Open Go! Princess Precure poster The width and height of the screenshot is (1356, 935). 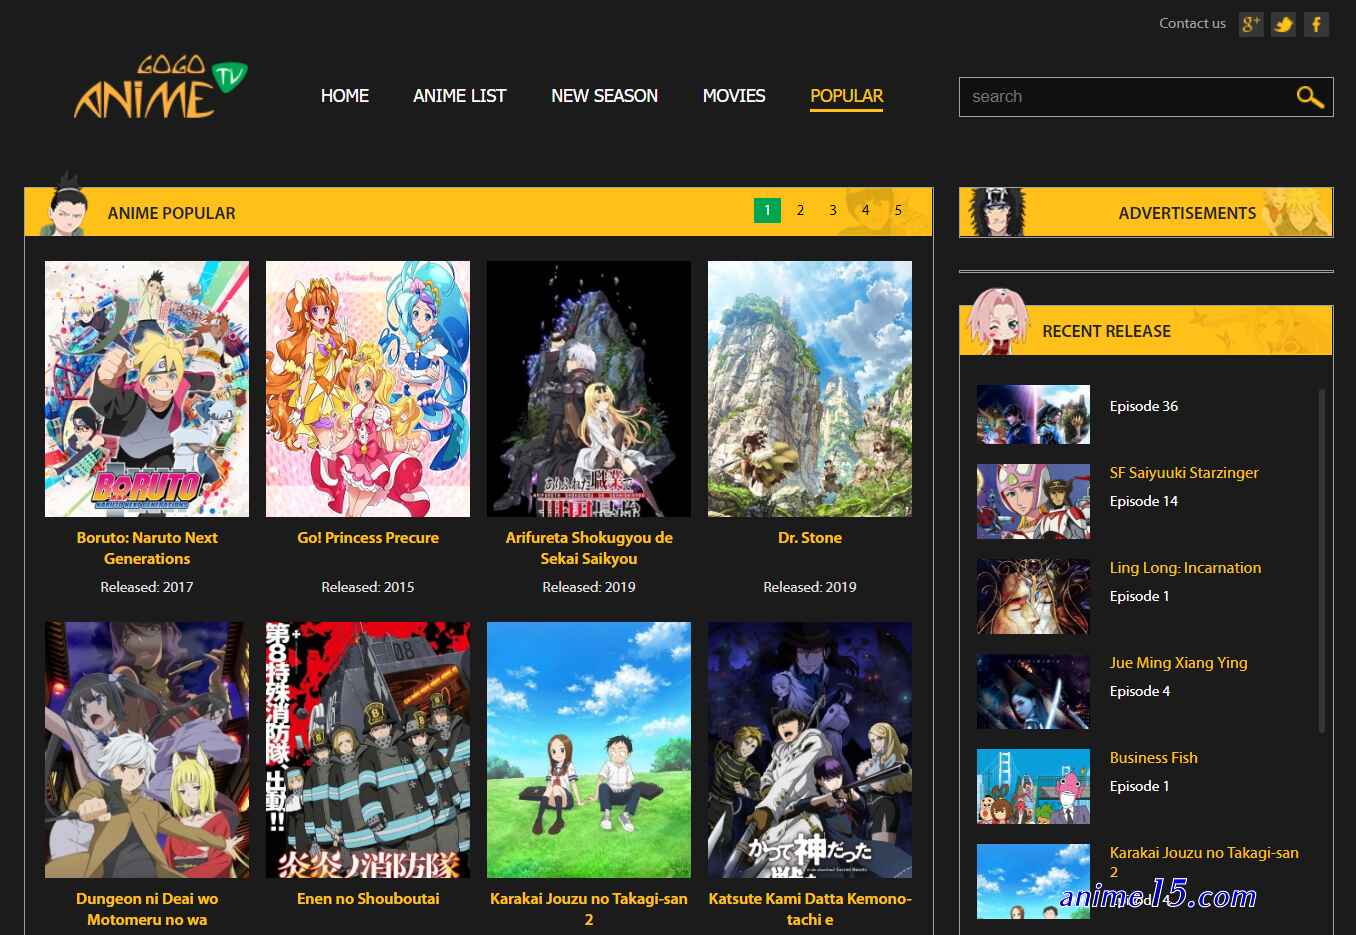[x=368, y=389]
